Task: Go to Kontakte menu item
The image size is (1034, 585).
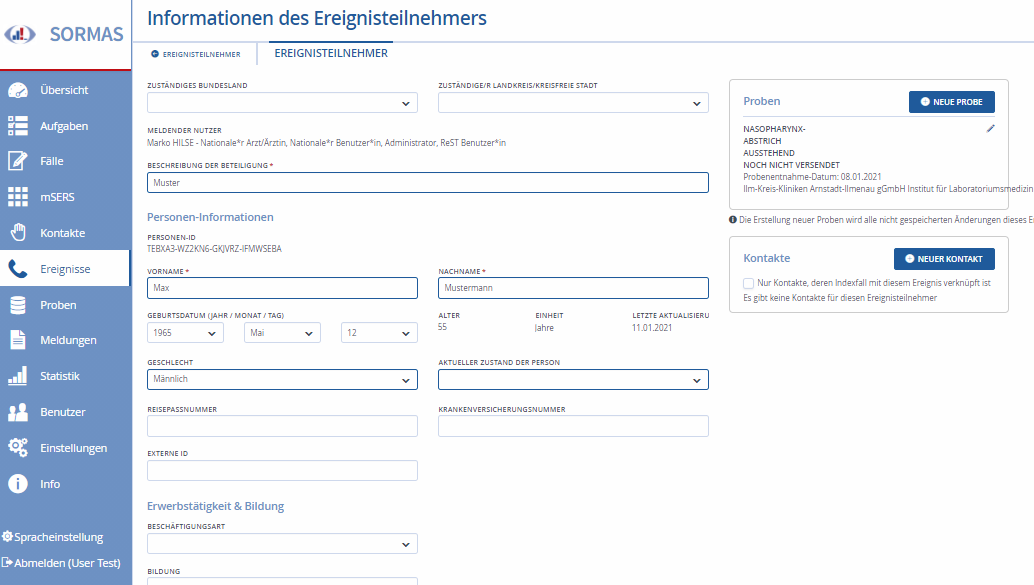Action: [x=65, y=233]
